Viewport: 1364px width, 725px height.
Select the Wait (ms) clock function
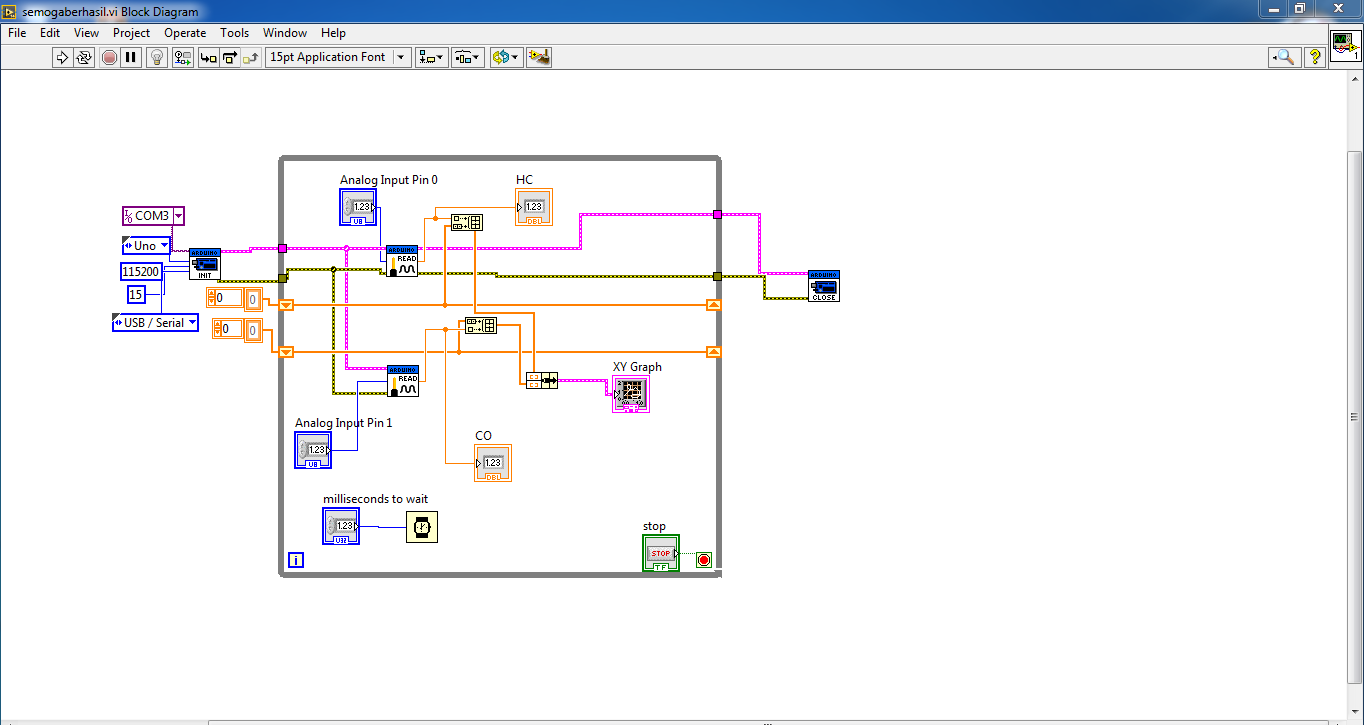[422, 526]
